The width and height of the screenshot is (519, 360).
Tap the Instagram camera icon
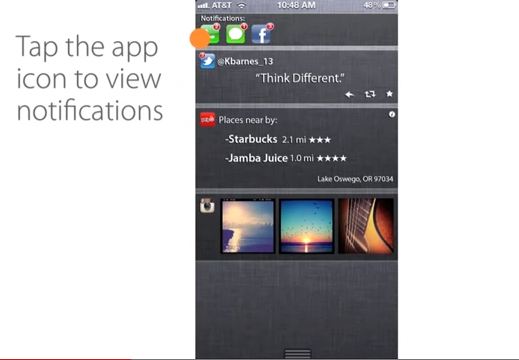[x=207, y=206]
